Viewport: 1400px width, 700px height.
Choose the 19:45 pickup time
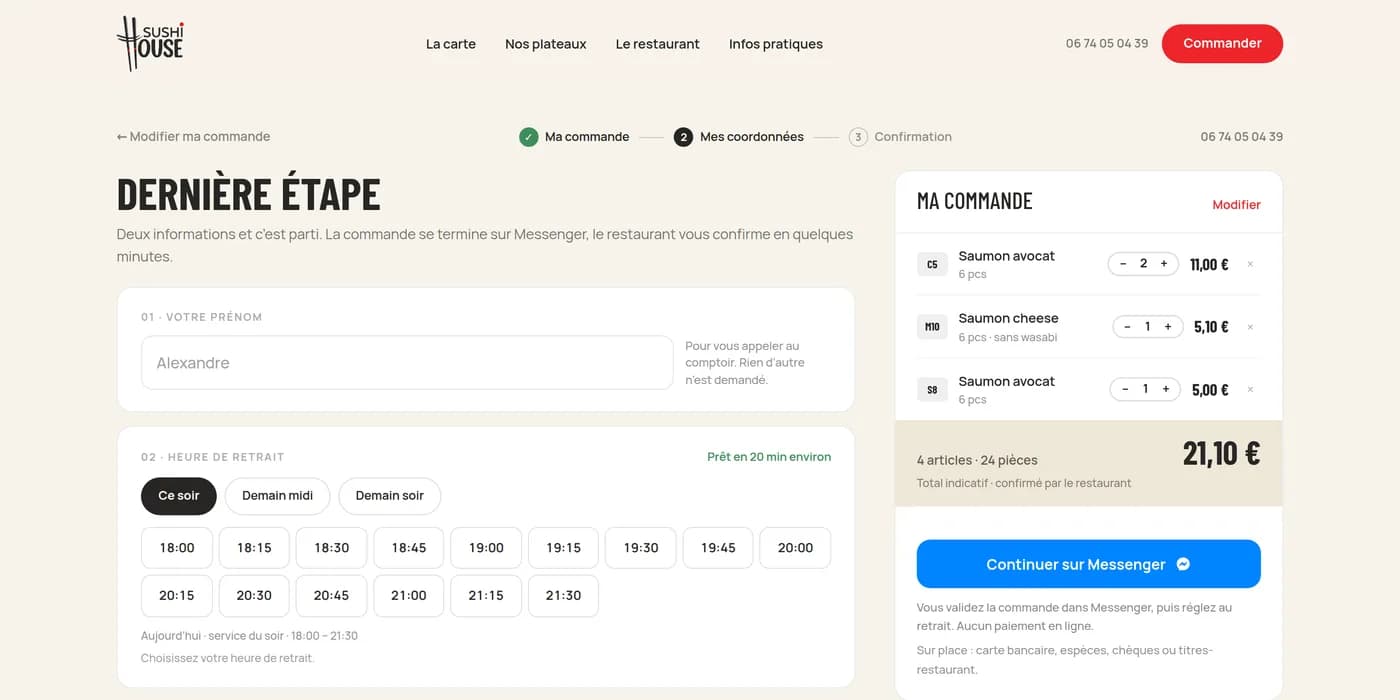click(718, 548)
